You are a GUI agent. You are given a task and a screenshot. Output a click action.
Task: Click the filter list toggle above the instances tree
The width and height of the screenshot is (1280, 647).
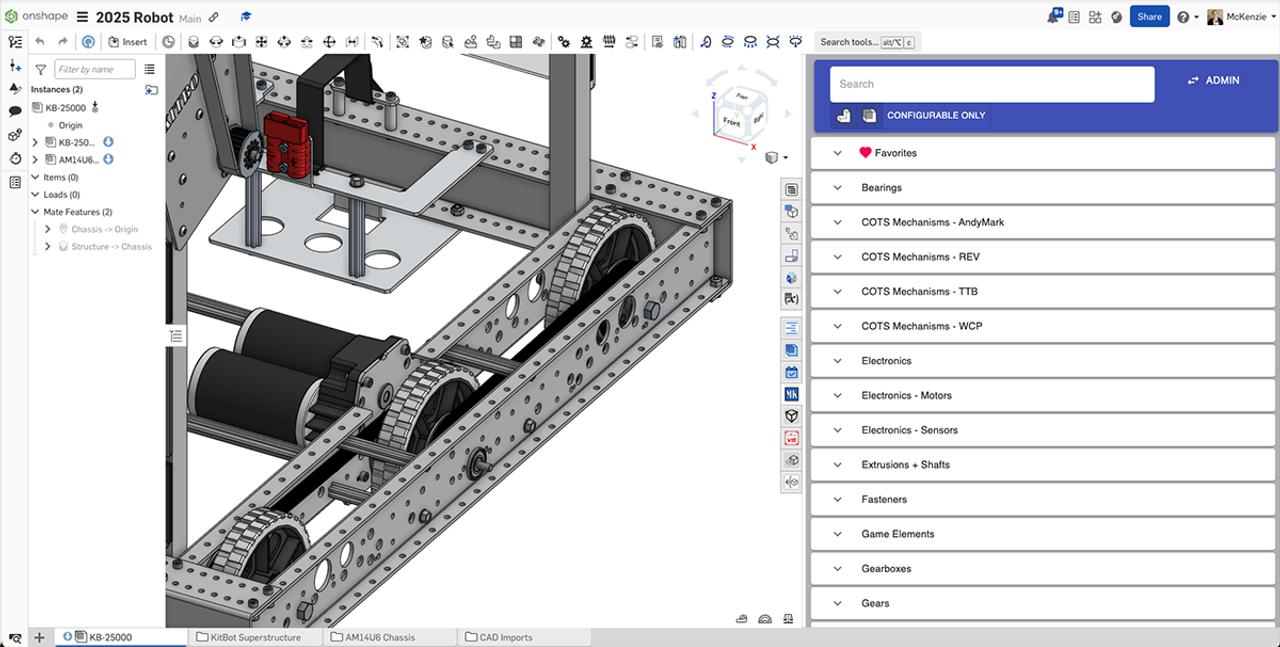(x=150, y=69)
